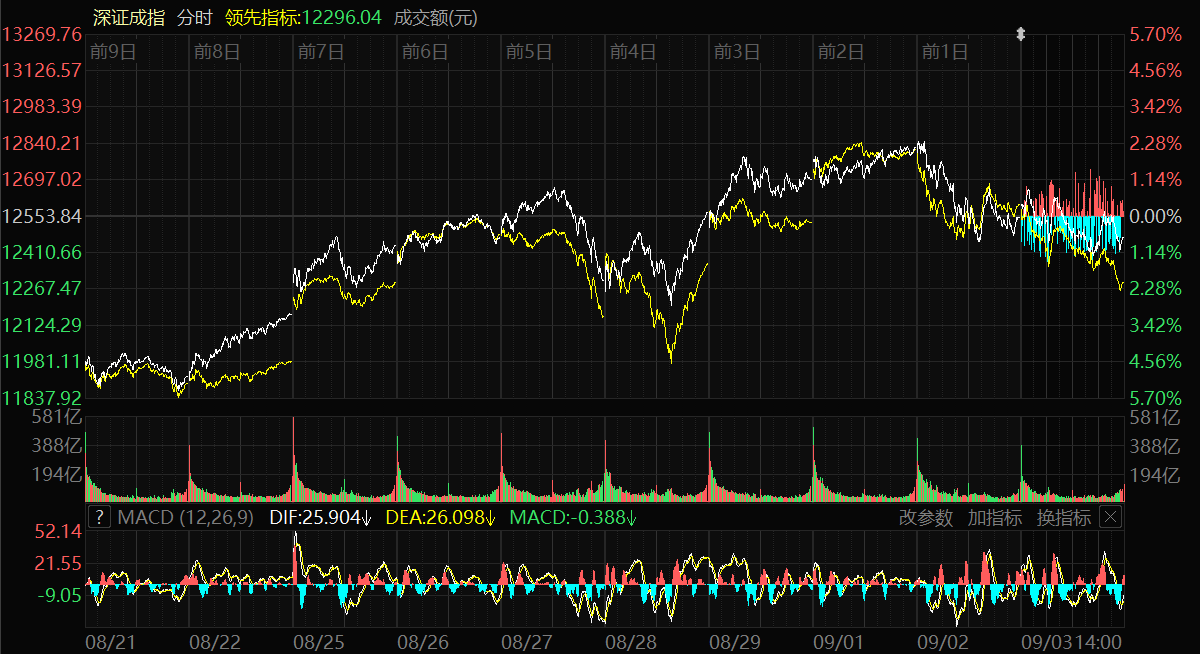
Task: Click the MACD:-0.388 value
Action: pos(574,517)
